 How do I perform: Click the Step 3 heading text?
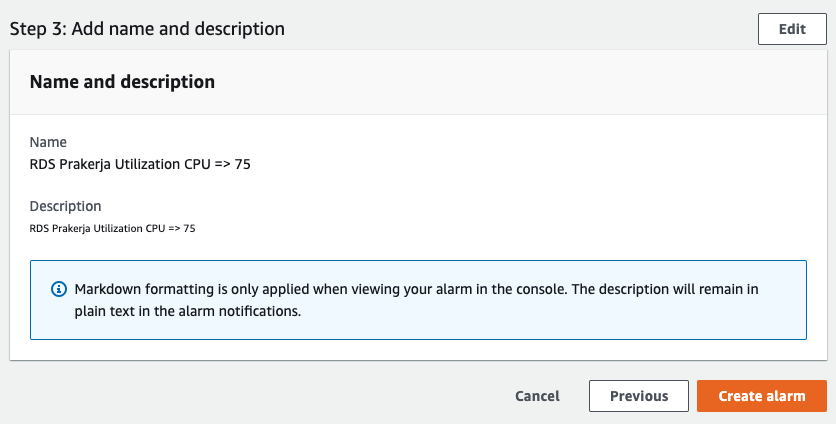(147, 29)
